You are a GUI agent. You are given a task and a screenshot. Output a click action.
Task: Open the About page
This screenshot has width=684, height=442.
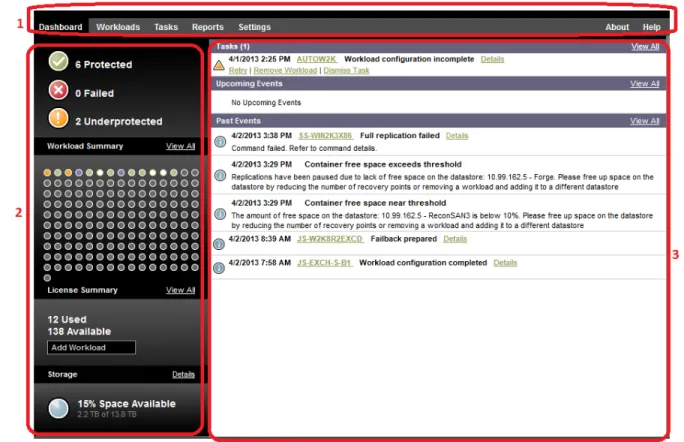[x=617, y=27]
